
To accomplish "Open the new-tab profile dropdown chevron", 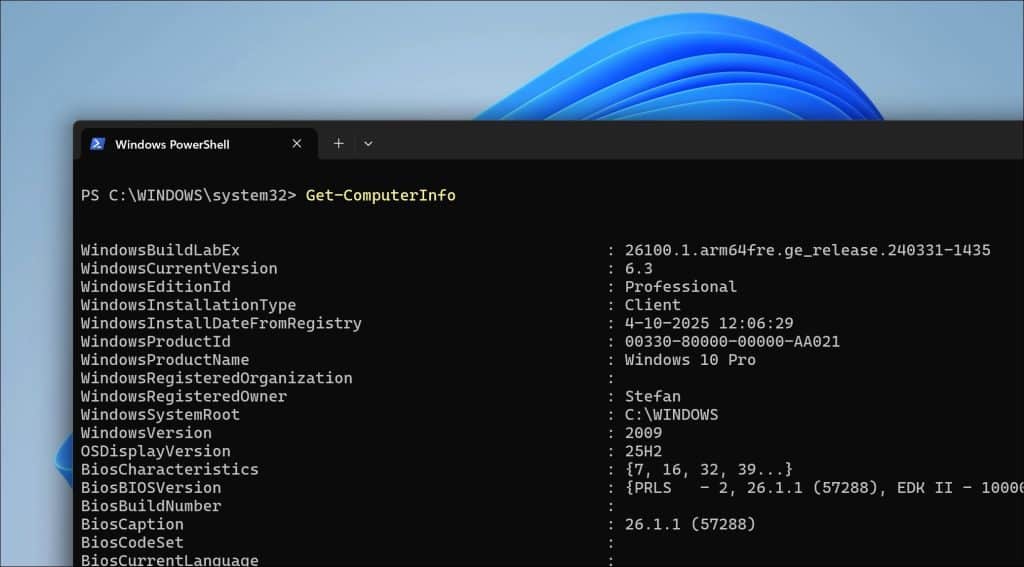I will click(368, 144).
